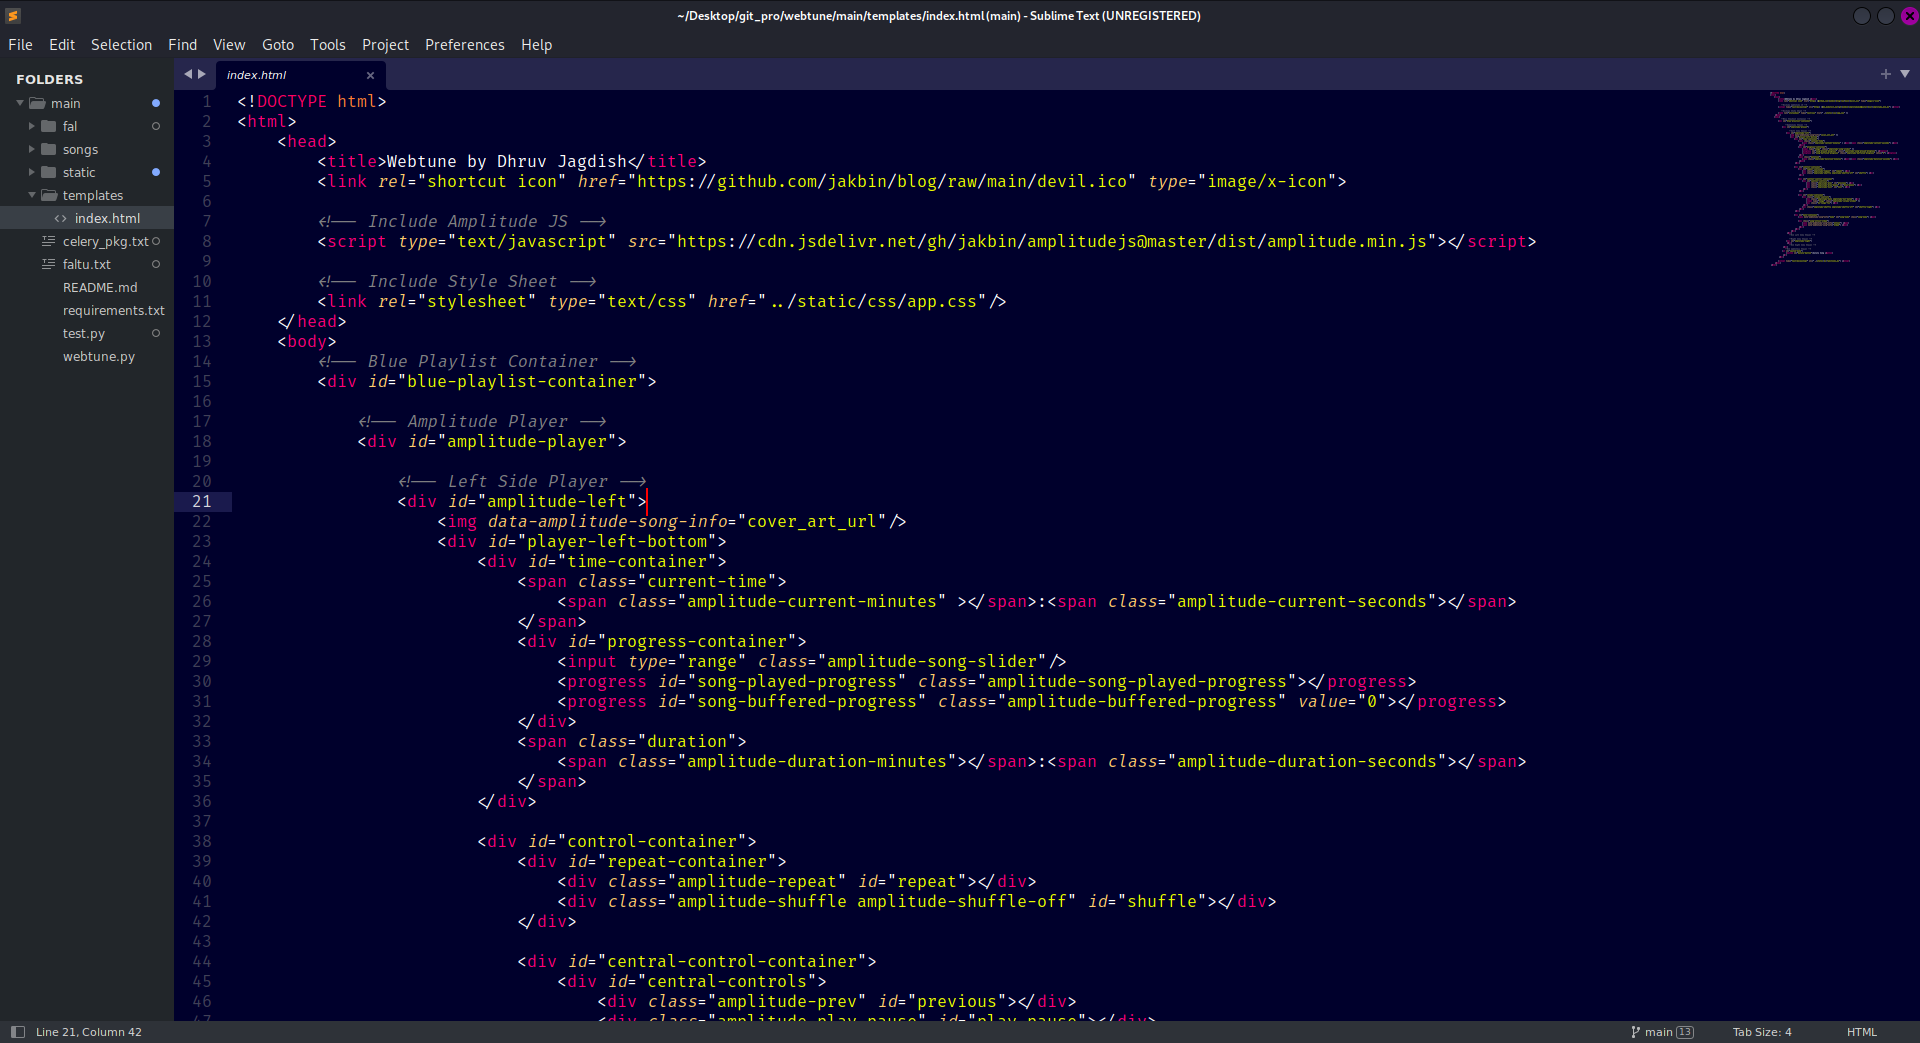The width and height of the screenshot is (1920, 1043).
Task: Add a new tab with plus icon
Action: [1886, 74]
